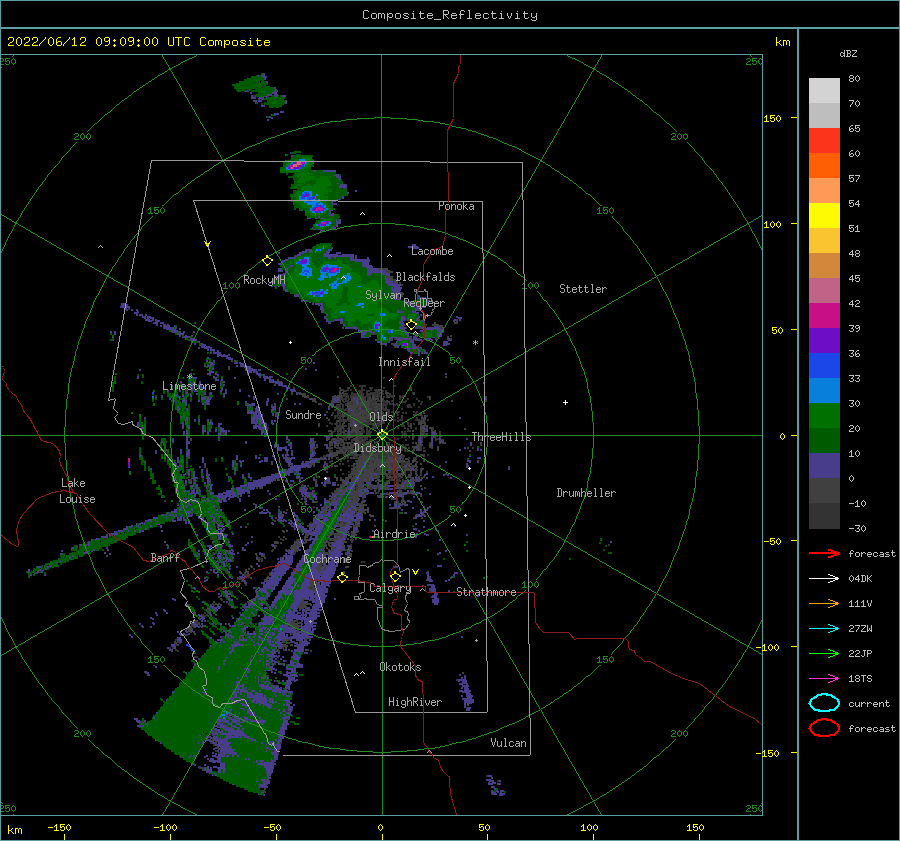The image size is (900, 841).
Task: Click the green 22JP arrow legend icon
Action: point(824,653)
